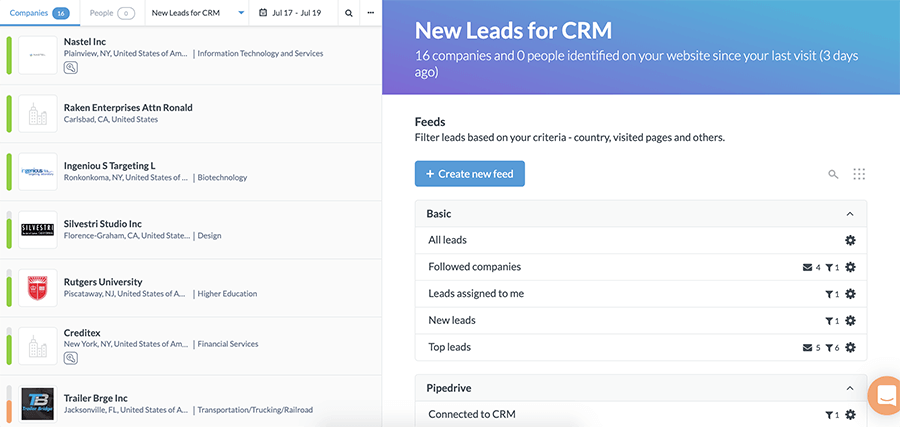Click the Higher Education industry label

click(x=227, y=294)
